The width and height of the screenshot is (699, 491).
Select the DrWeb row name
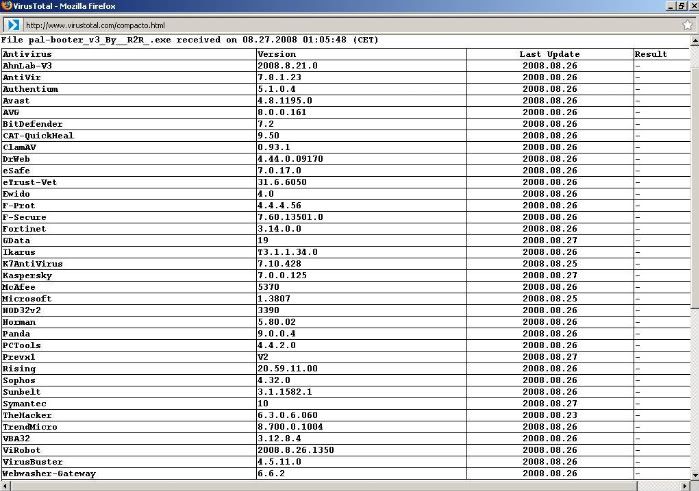[x=16, y=159]
